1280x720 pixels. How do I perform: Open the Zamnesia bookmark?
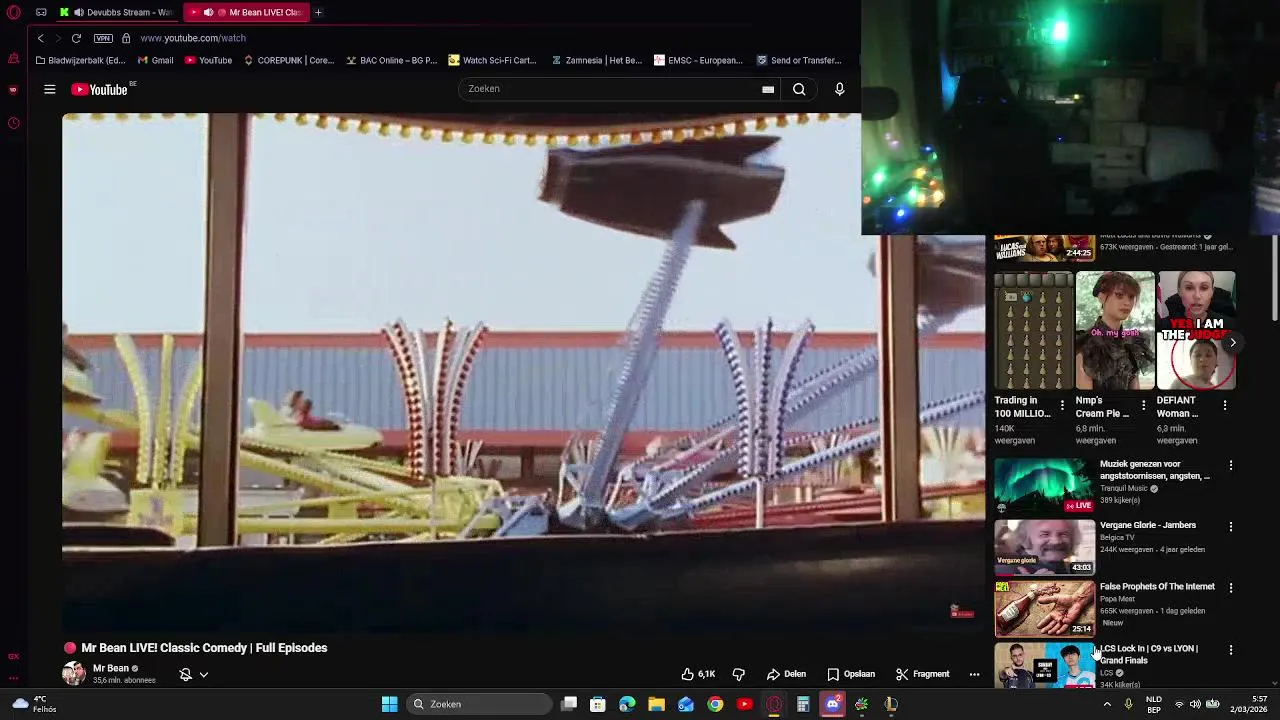[x=597, y=60]
